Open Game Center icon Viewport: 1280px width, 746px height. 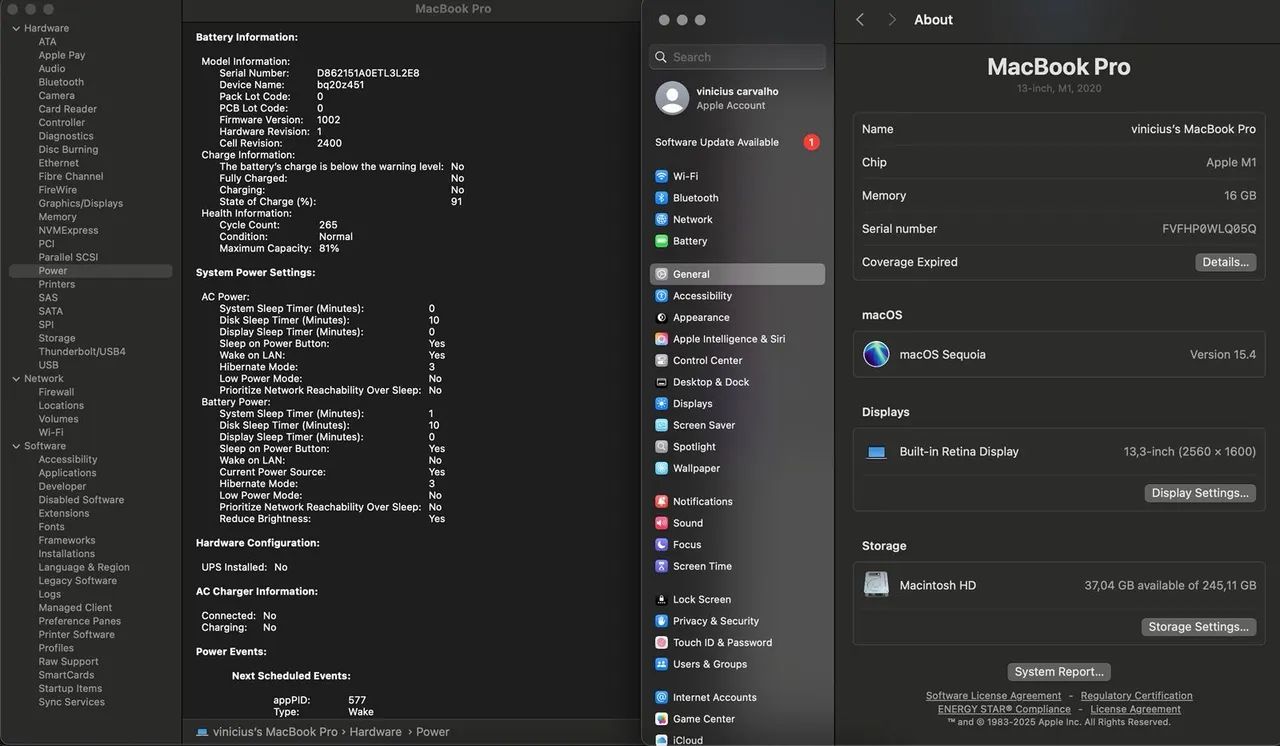(661, 719)
